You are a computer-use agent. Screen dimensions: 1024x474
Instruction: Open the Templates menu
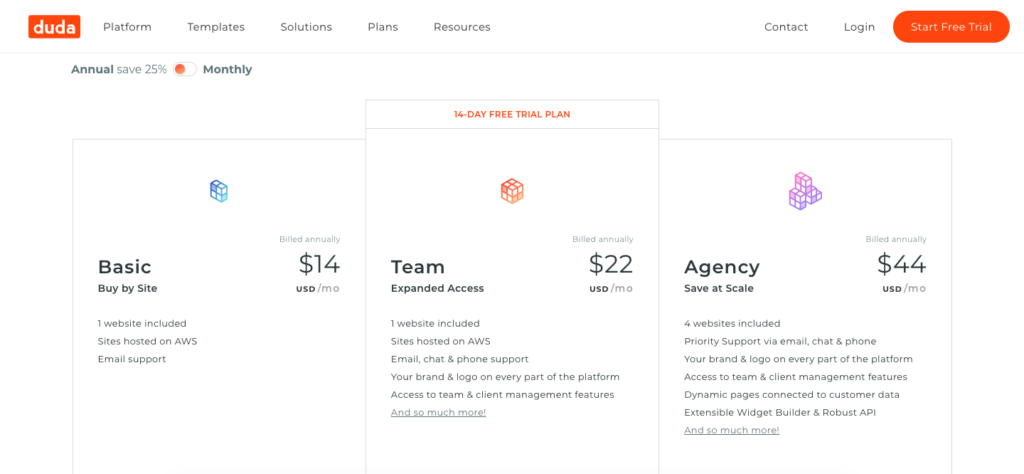tap(216, 27)
